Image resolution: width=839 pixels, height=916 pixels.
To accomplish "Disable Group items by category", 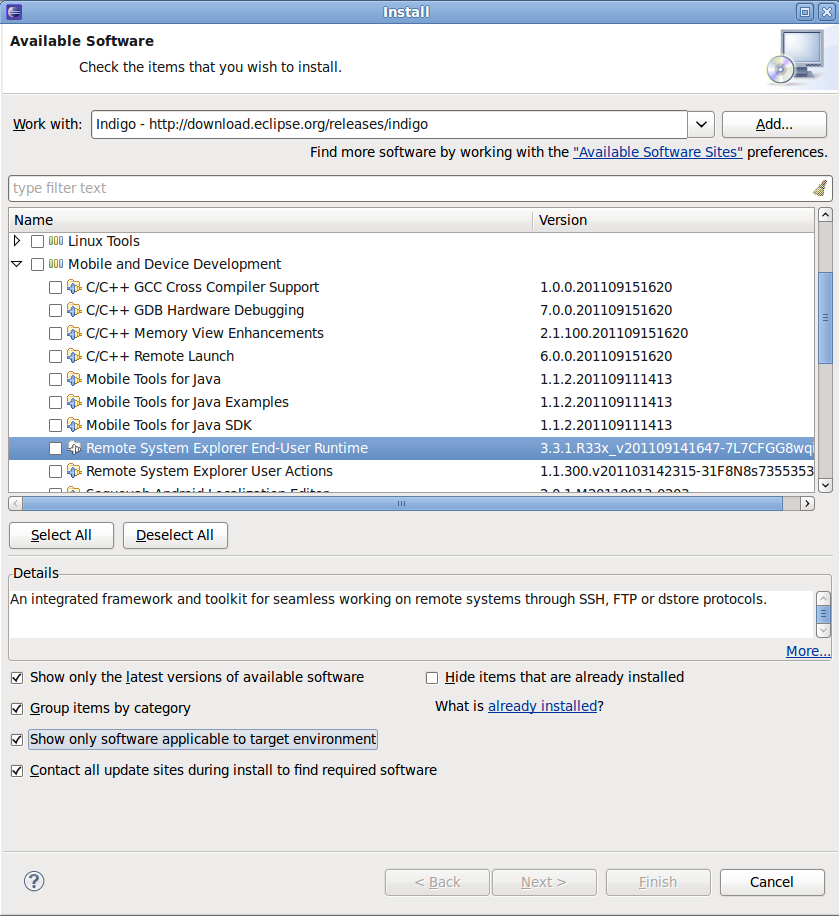I will [17, 709].
